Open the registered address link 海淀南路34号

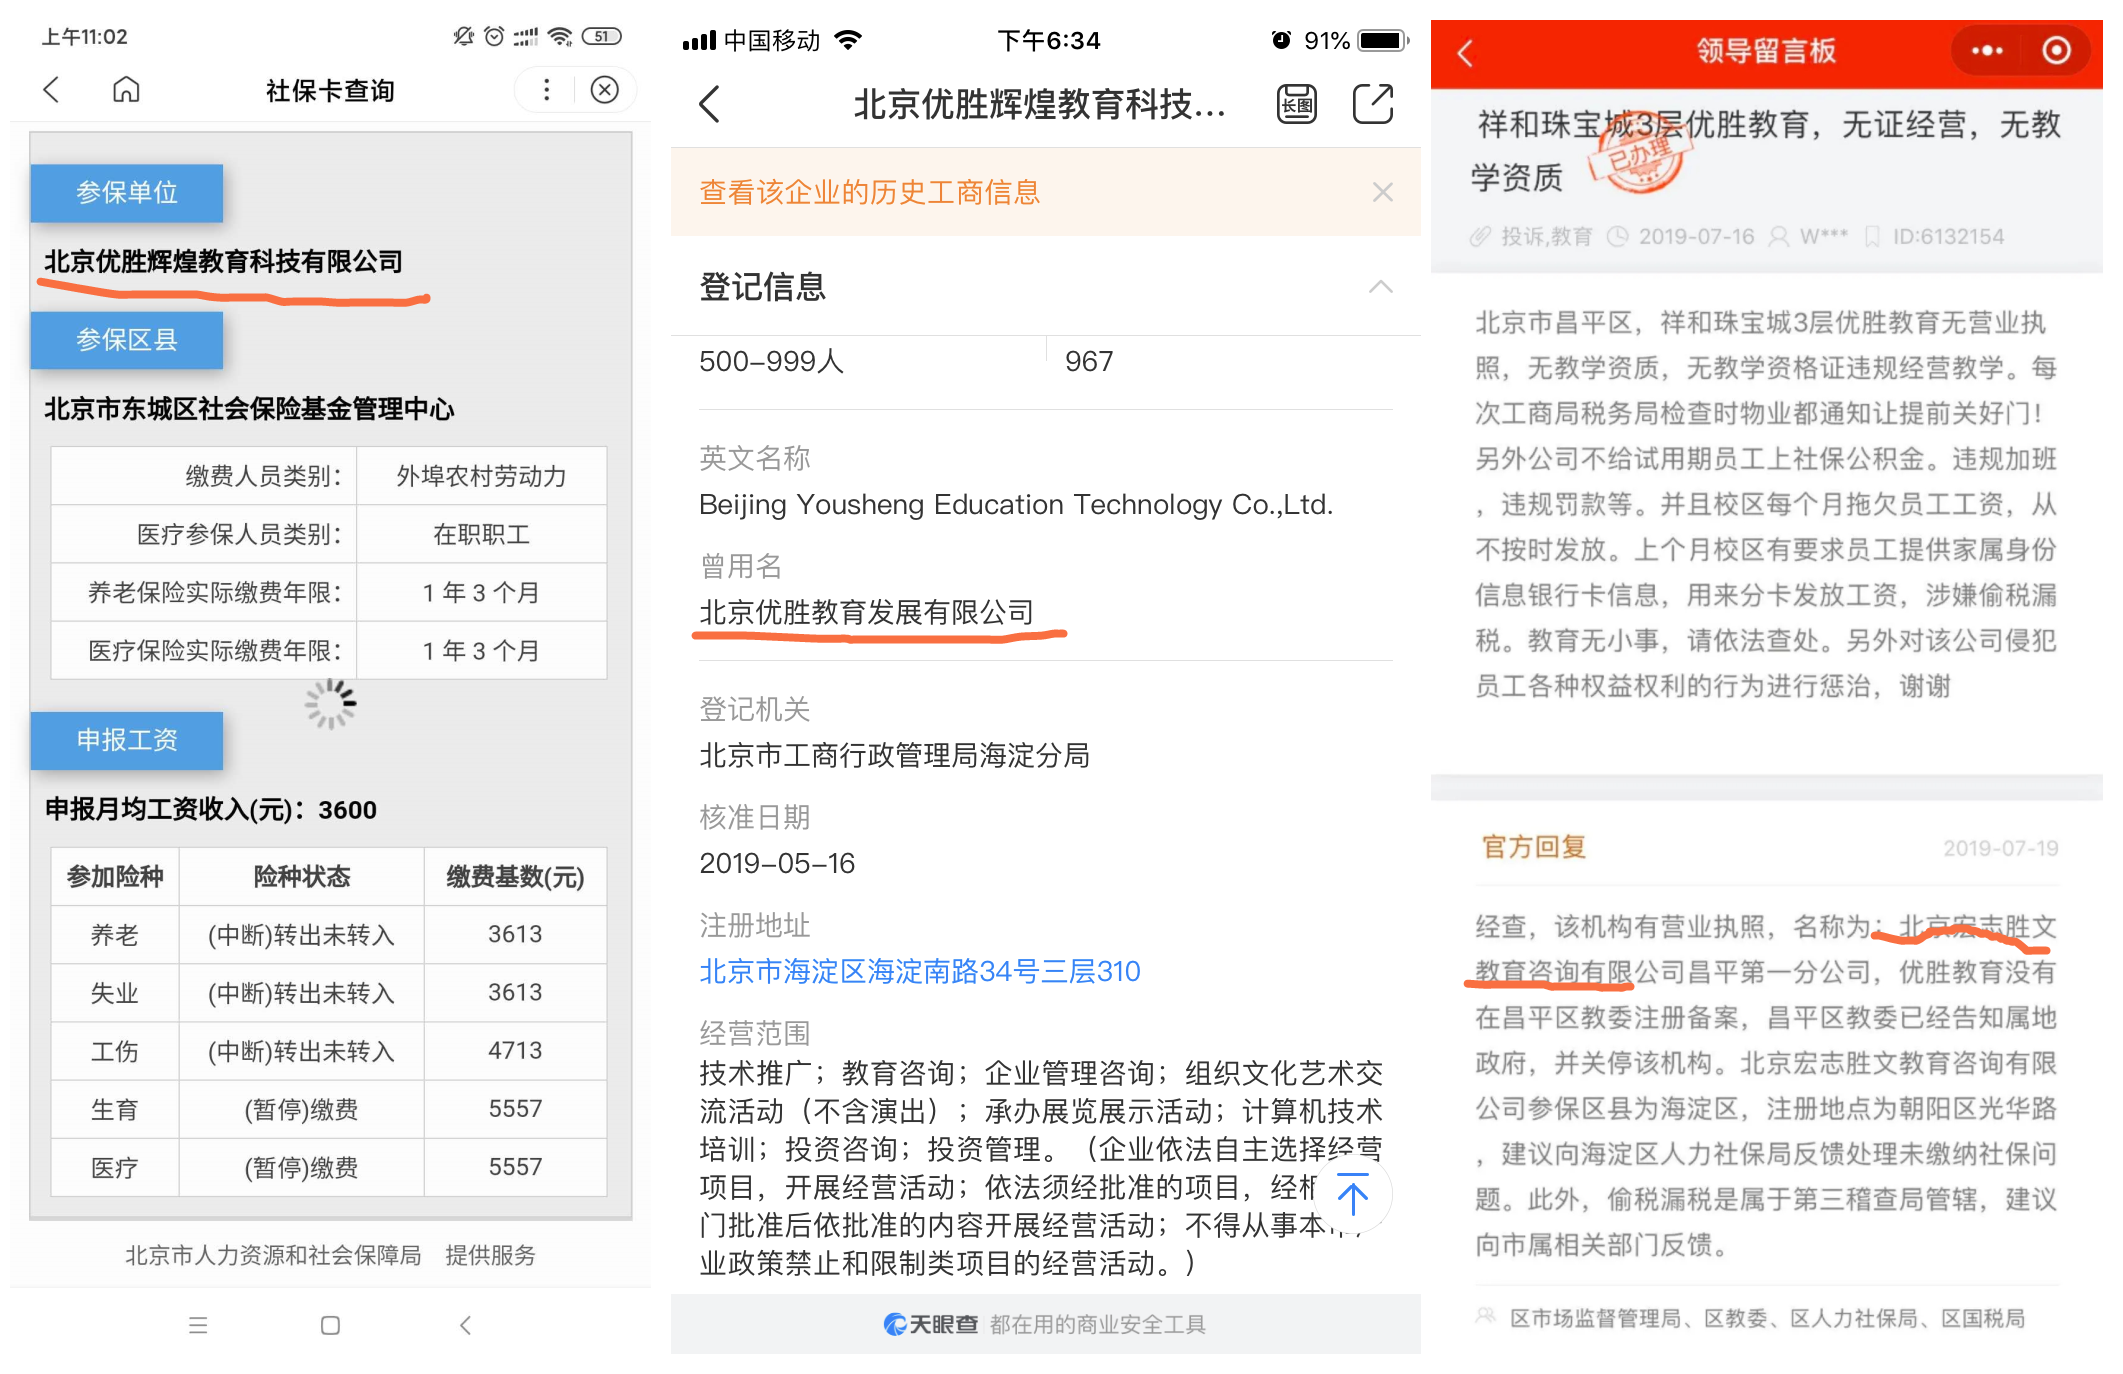(919, 971)
